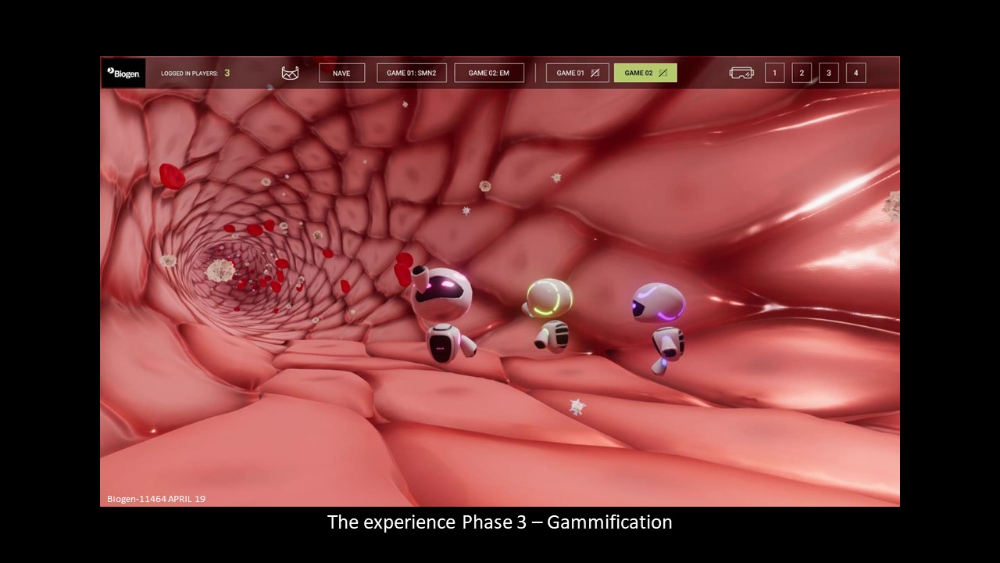This screenshot has height=563, width=1000.
Task: Click the Biogen logo
Action: pyautogui.click(x=123, y=73)
